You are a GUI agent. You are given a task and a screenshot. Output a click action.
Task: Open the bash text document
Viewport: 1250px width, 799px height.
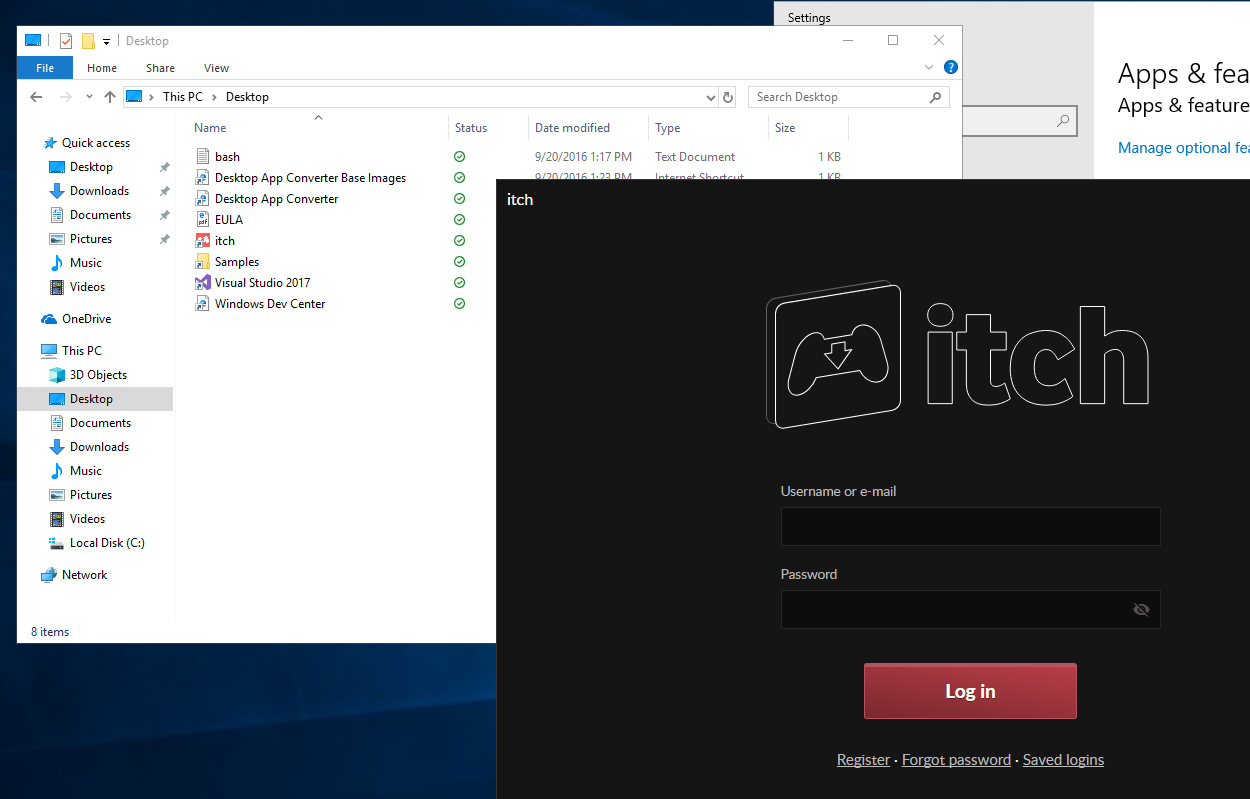227,156
